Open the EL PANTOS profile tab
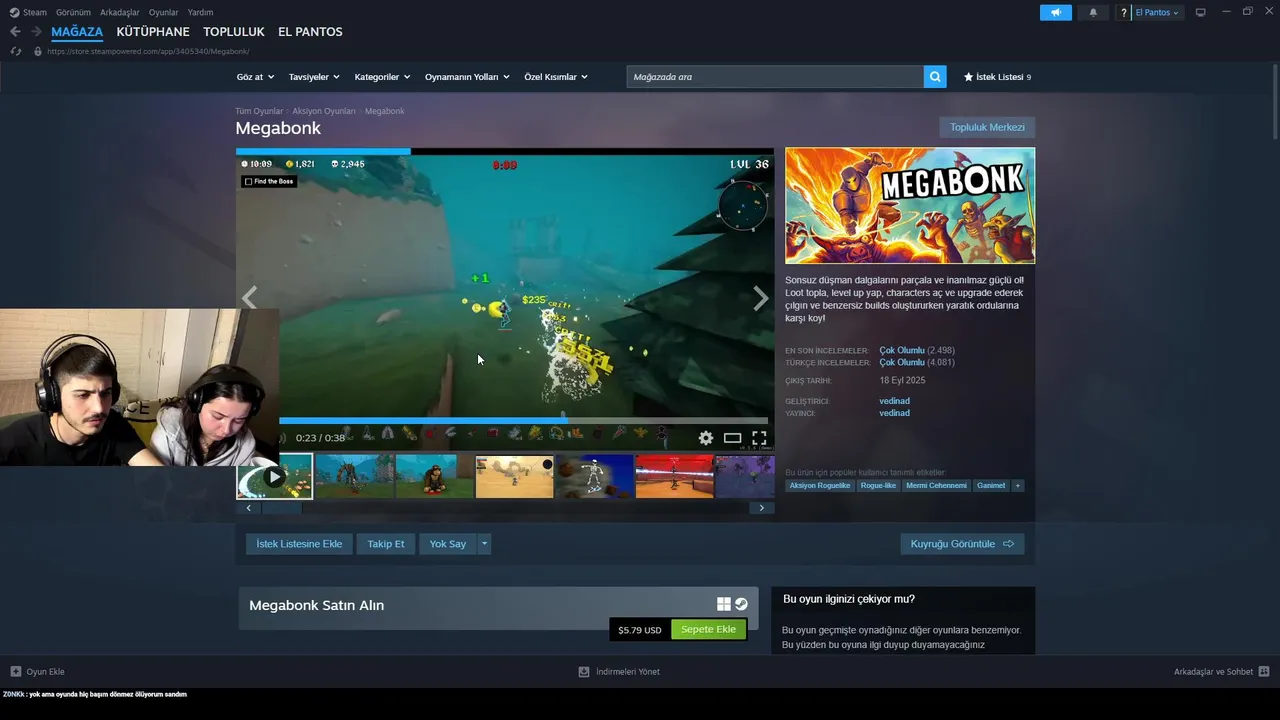This screenshot has width=1280, height=720. point(310,32)
